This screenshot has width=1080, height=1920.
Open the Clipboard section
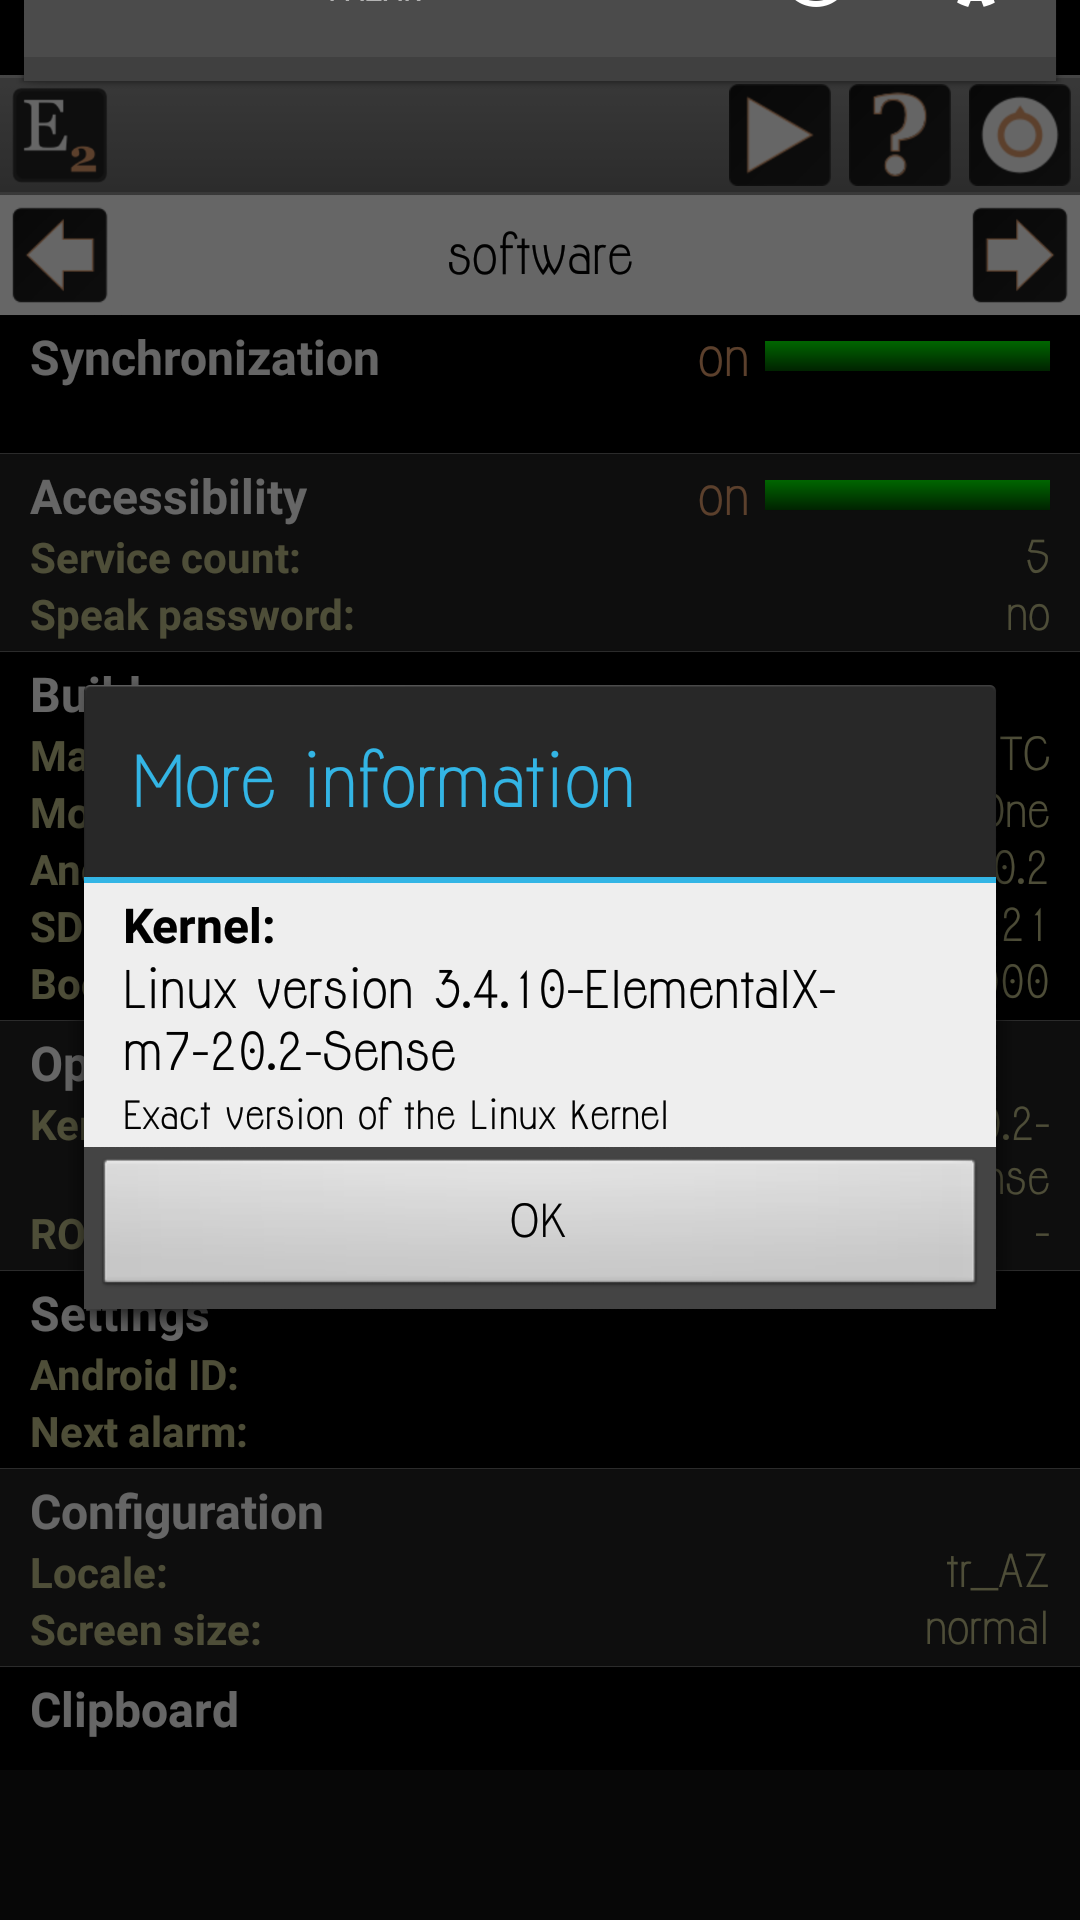click(134, 1711)
